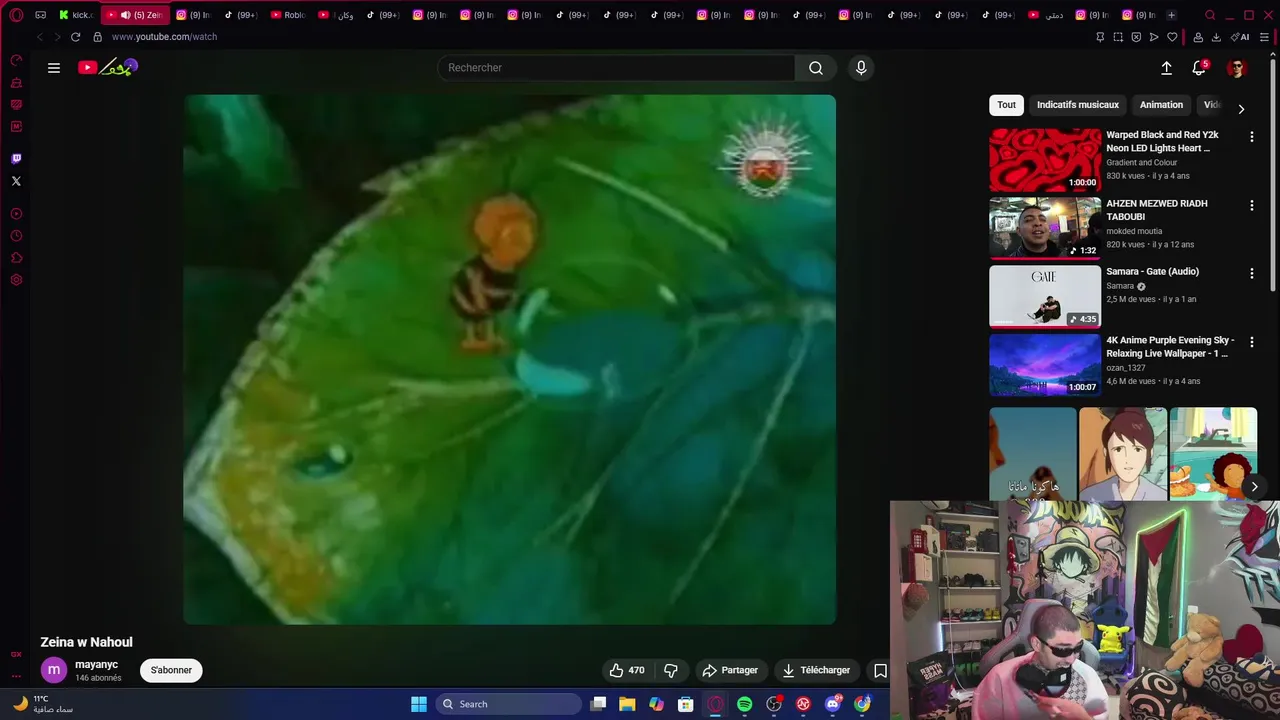Open the Opera GX main menu logo
The height and width of the screenshot is (720, 1280).
16,15
